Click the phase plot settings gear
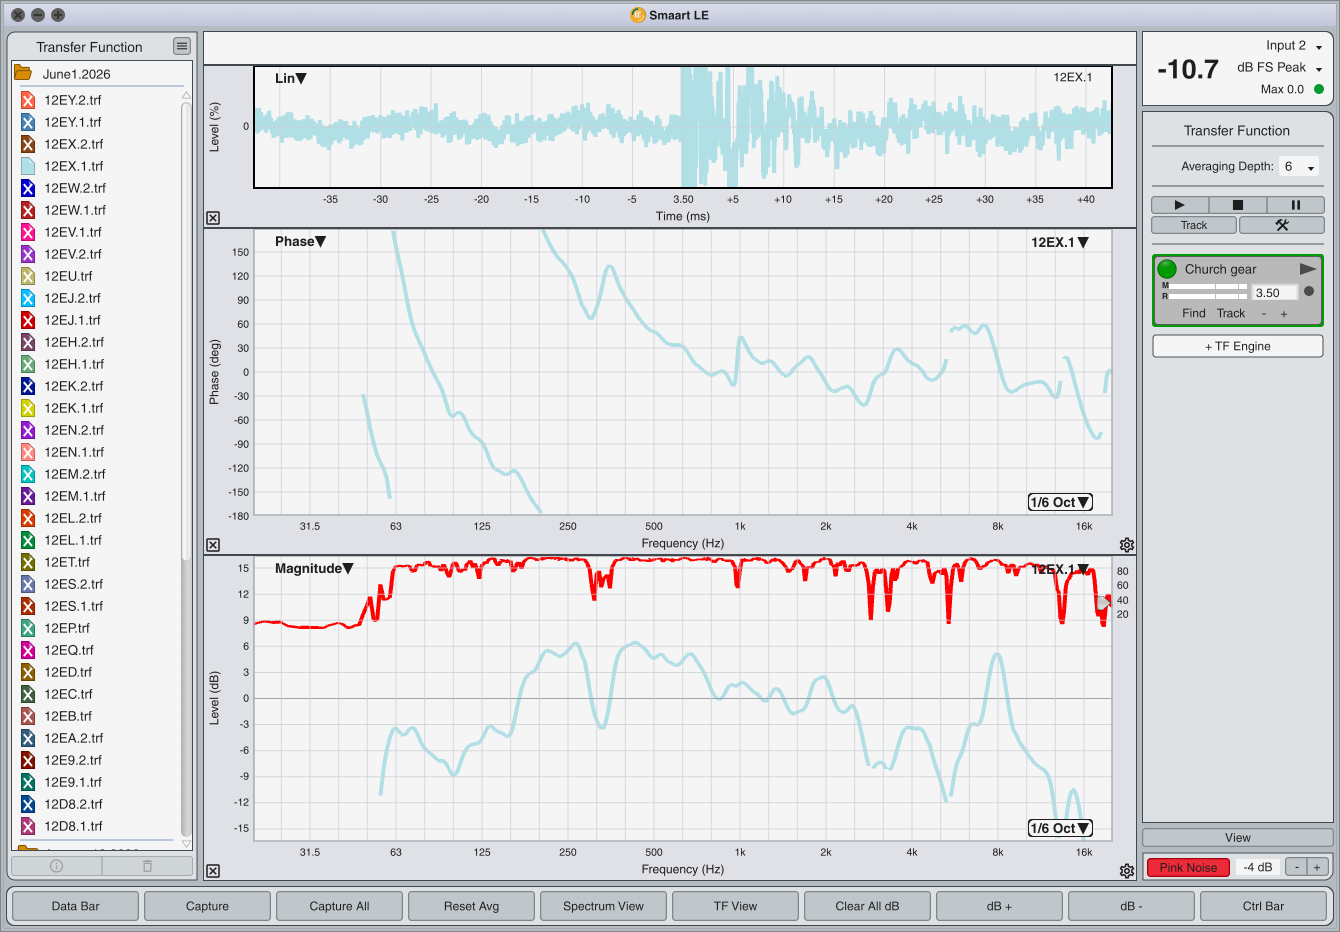The width and height of the screenshot is (1340, 932). tap(1127, 545)
